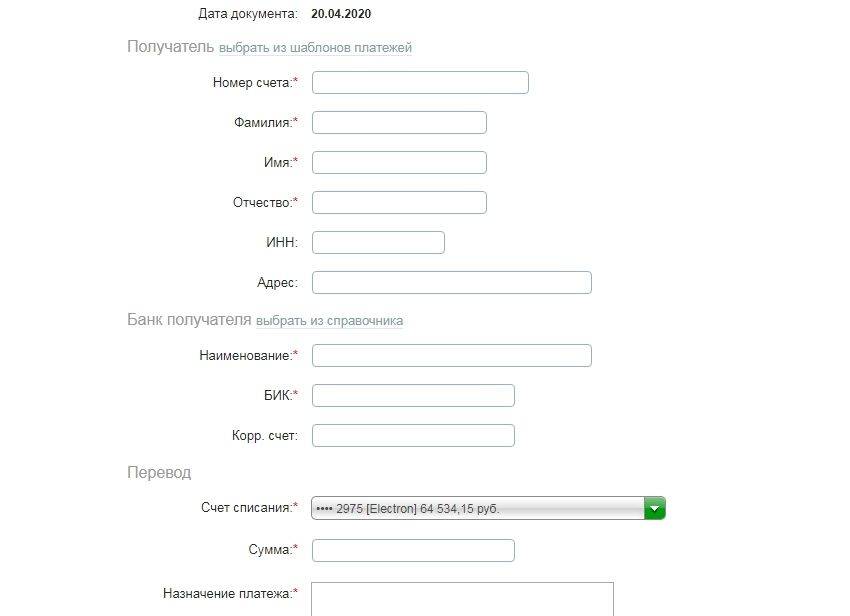The height and width of the screenshot is (616, 850).
Task: Click the Банк получателя section heading
Action: point(188,320)
